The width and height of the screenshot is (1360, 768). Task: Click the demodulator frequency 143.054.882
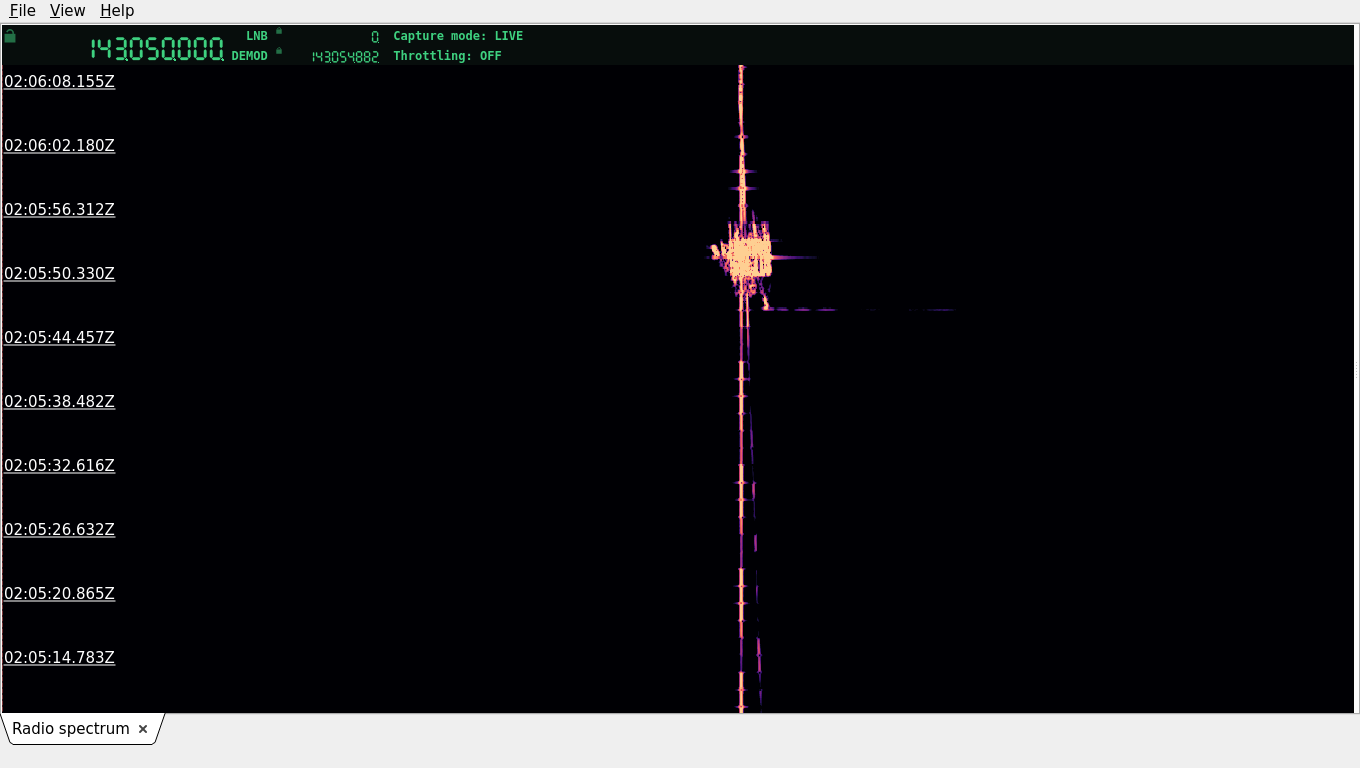345,57
